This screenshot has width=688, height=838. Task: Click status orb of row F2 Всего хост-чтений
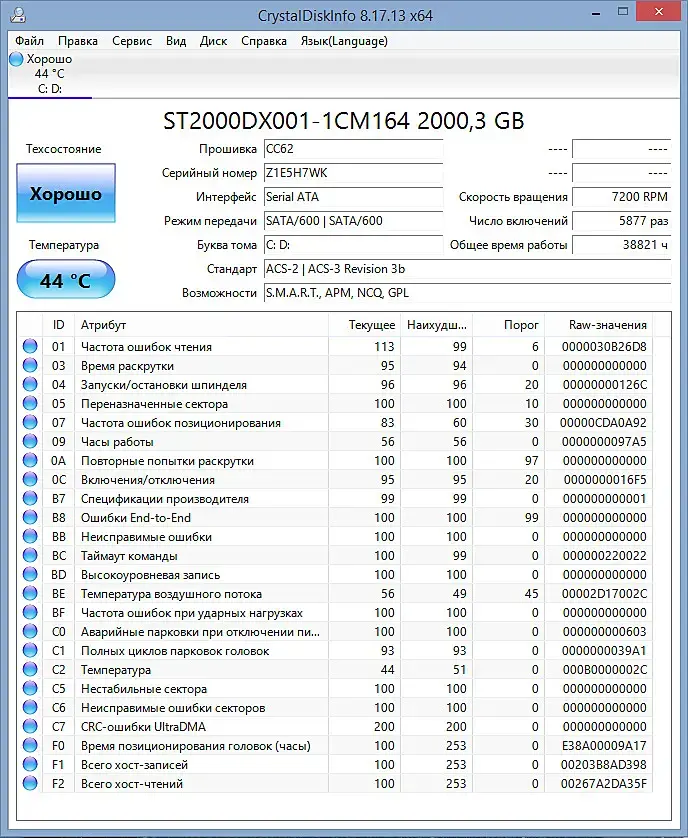pos(30,783)
